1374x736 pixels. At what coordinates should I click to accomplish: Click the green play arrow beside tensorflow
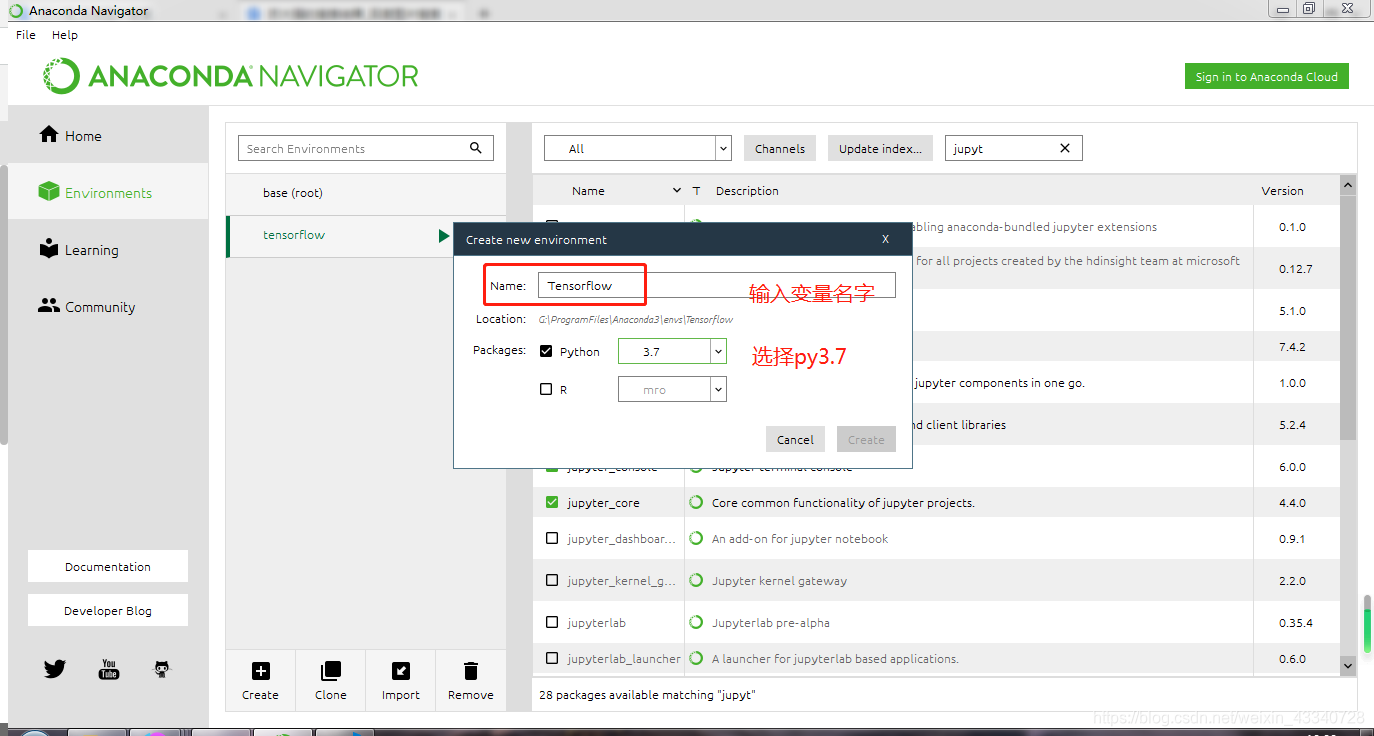pyautogui.click(x=443, y=236)
